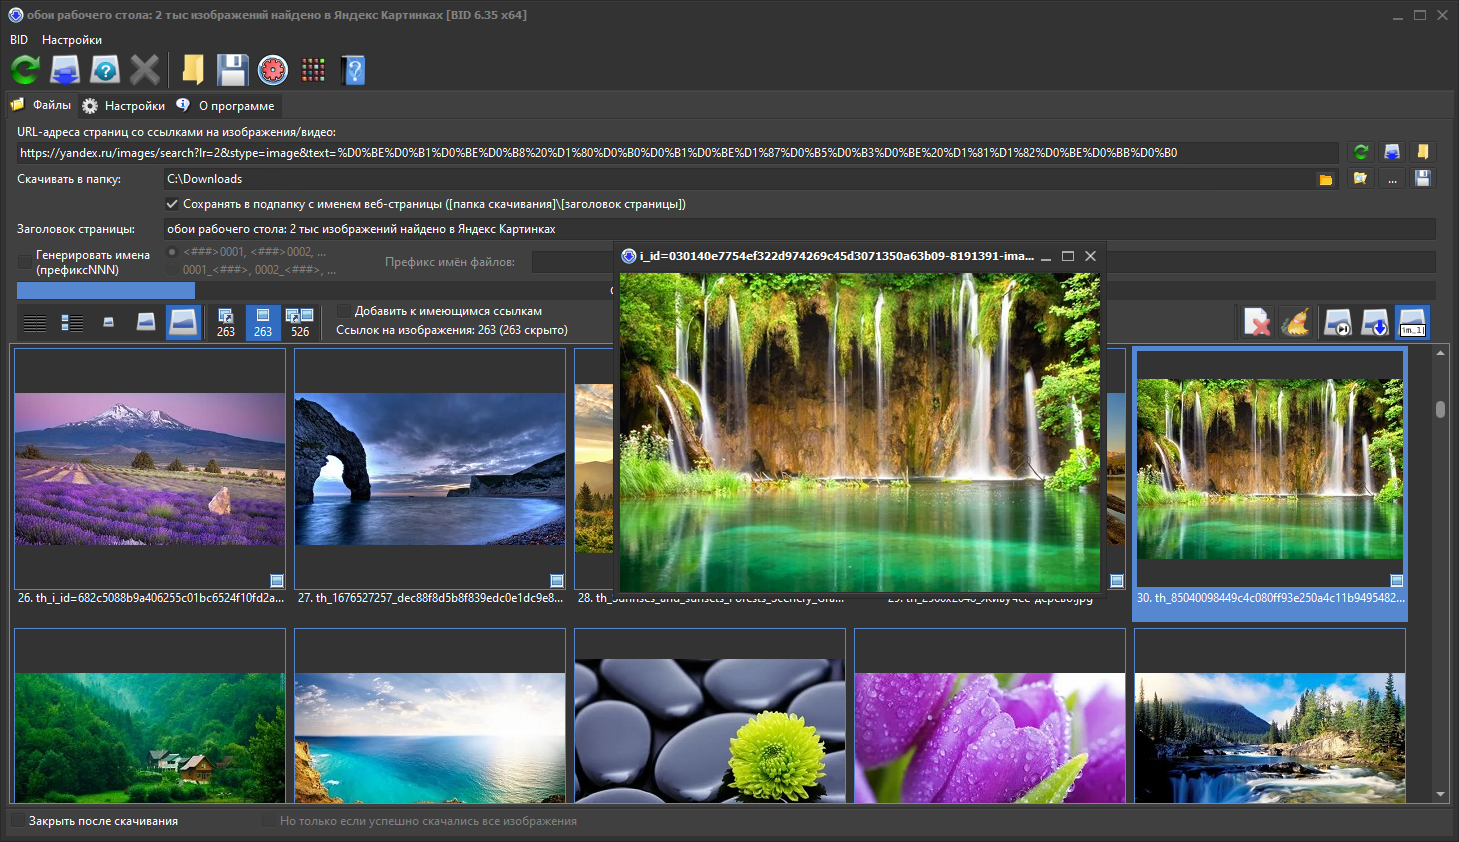The image size is (1459, 842).
Task: Switch to plain list view mode
Action: (x=35, y=322)
